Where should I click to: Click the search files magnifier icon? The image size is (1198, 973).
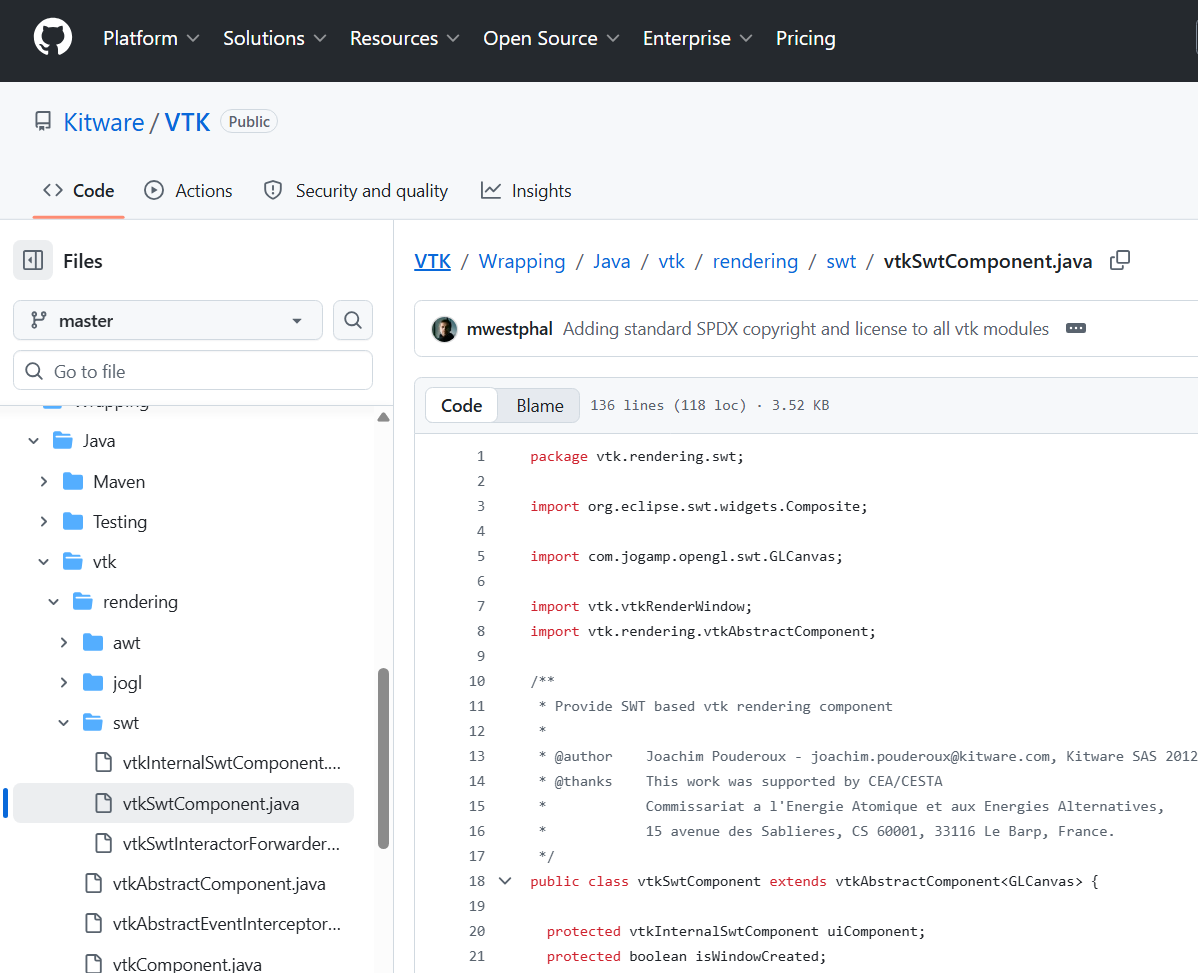coord(352,320)
